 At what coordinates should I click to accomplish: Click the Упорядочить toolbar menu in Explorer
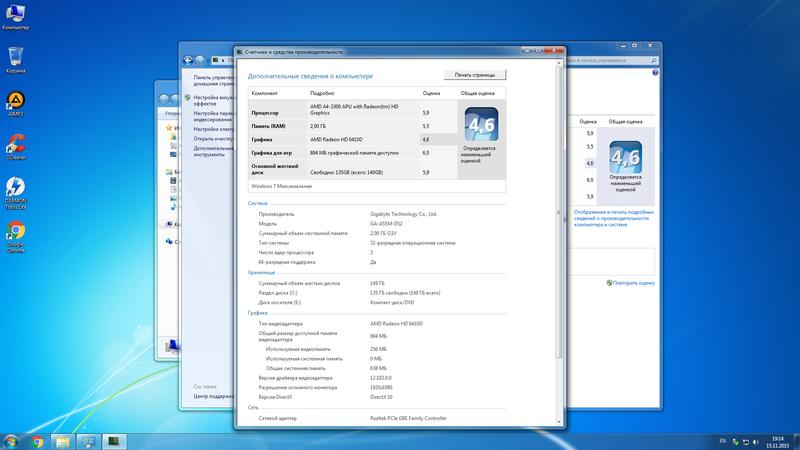click(172, 113)
